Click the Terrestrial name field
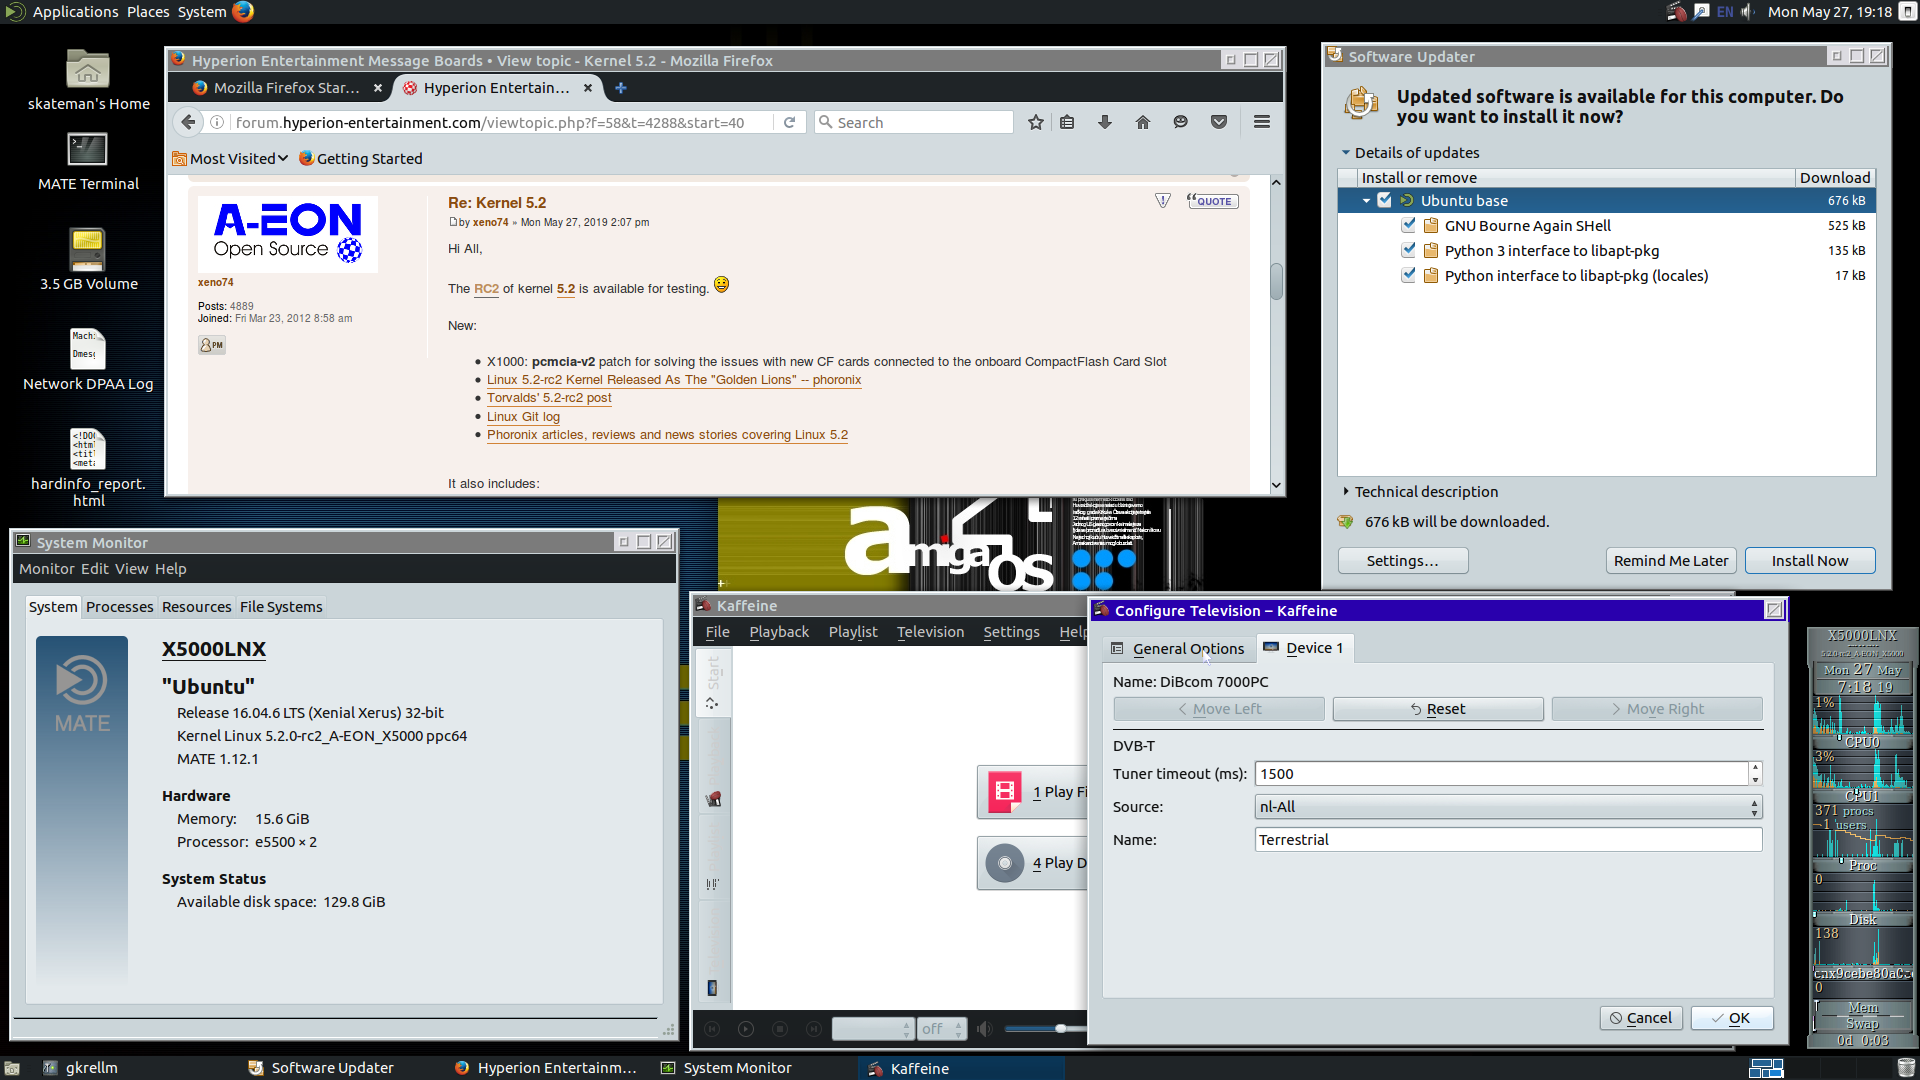The height and width of the screenshot is (1080, 1920). tap(1508, 840)
